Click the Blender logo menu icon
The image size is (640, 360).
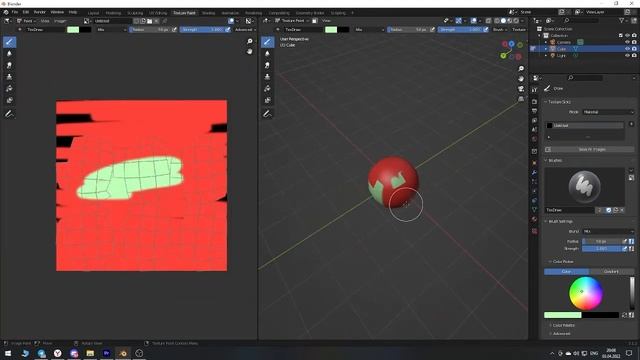[x=6, y=12]
